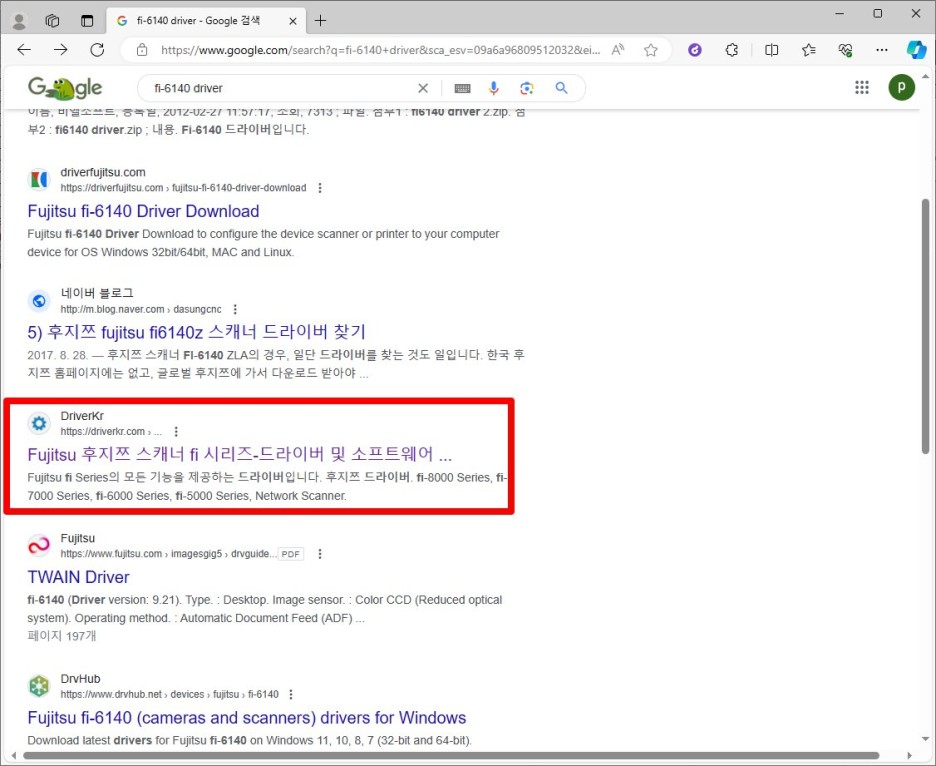
Task: Open the Copilot sidebar
Action: coord(916,50)
